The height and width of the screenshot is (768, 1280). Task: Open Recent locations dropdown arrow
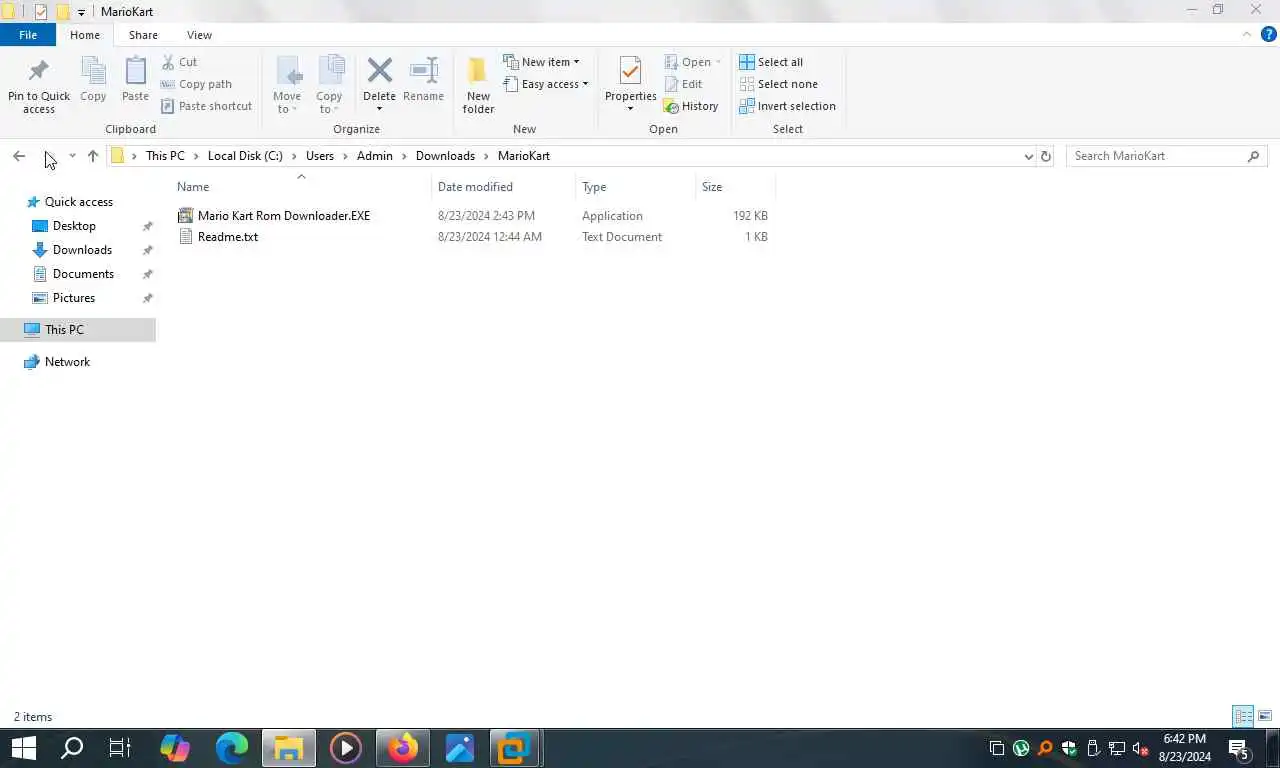[72, 156]
